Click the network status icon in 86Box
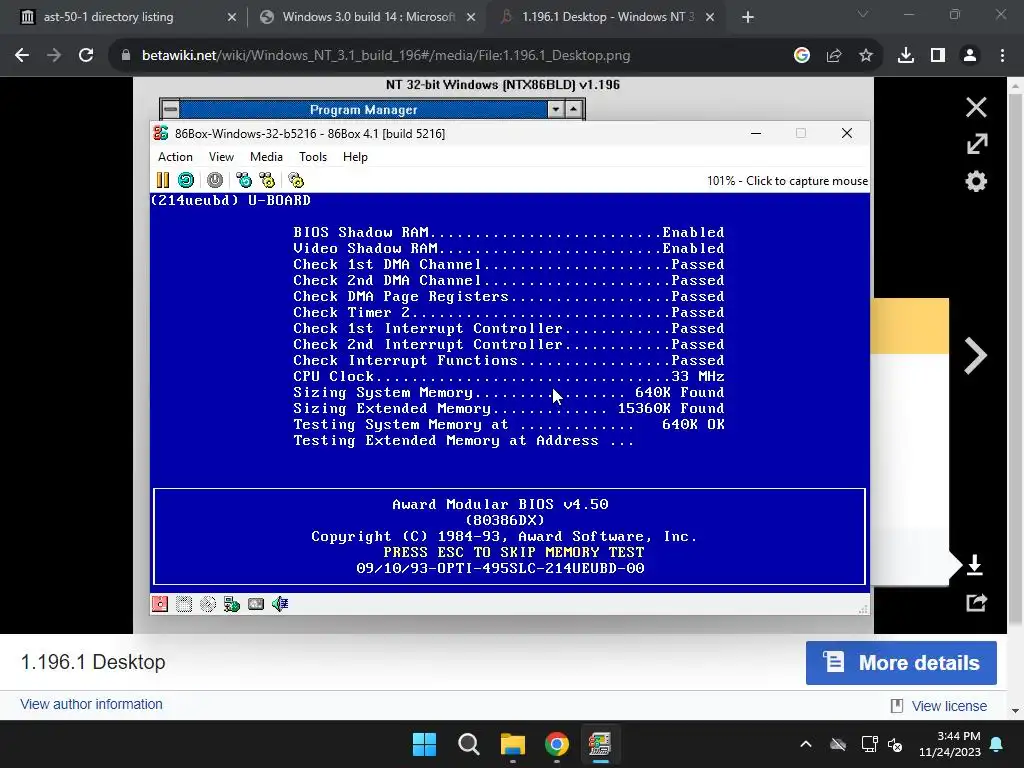Image resolution: width=1024 pixels, height=768 pixels. click(232, 604)
